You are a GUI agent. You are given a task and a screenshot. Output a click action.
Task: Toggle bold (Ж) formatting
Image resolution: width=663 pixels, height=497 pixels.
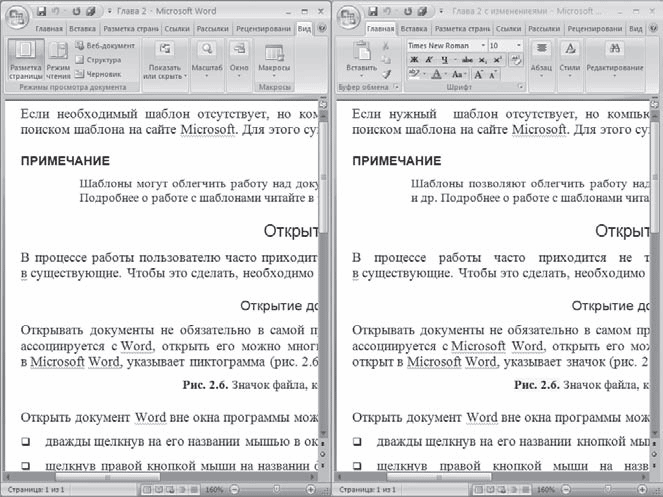pos(412,60)
